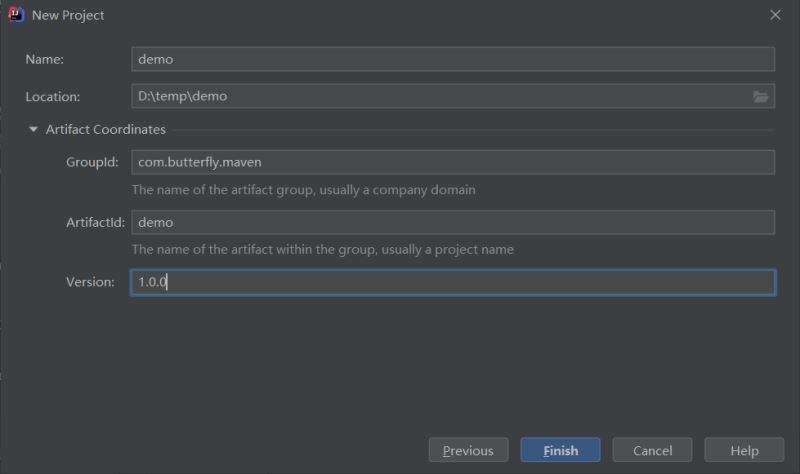Focus the Name input field containing demo
The image size is (800, 474).
coord(453,59)
